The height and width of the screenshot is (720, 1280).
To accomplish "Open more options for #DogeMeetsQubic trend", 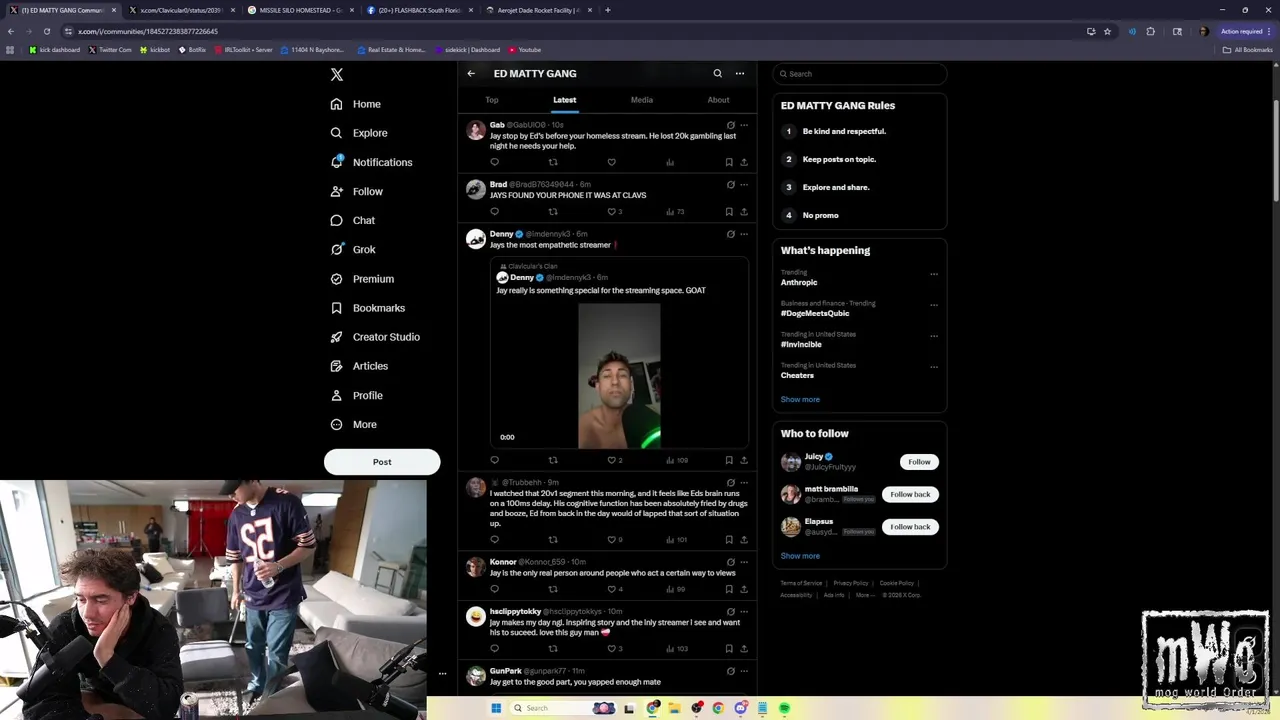I will (934, 305).
